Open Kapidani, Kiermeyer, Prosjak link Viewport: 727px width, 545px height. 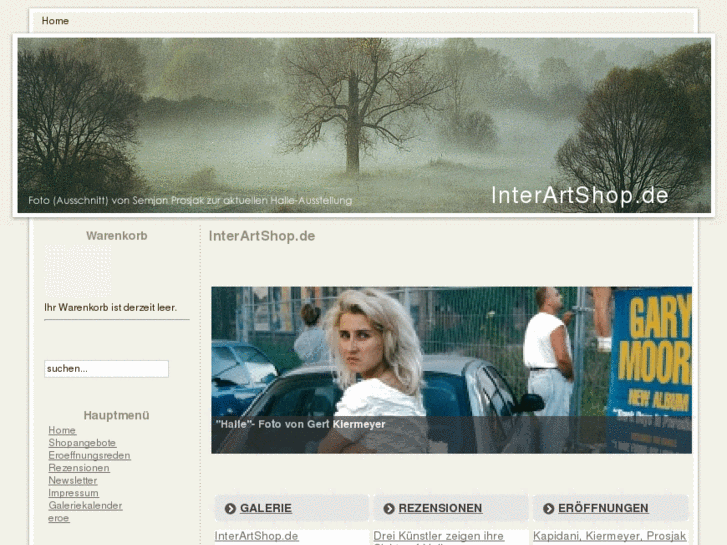[x=609, y=536]
